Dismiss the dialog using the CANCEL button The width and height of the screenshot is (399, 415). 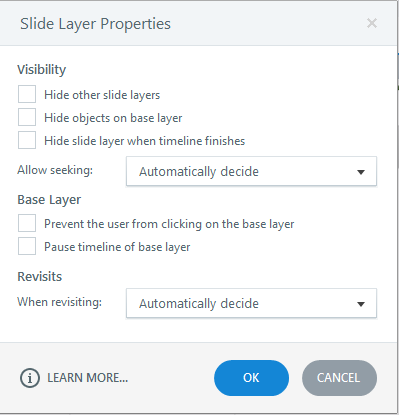[339, 378]
